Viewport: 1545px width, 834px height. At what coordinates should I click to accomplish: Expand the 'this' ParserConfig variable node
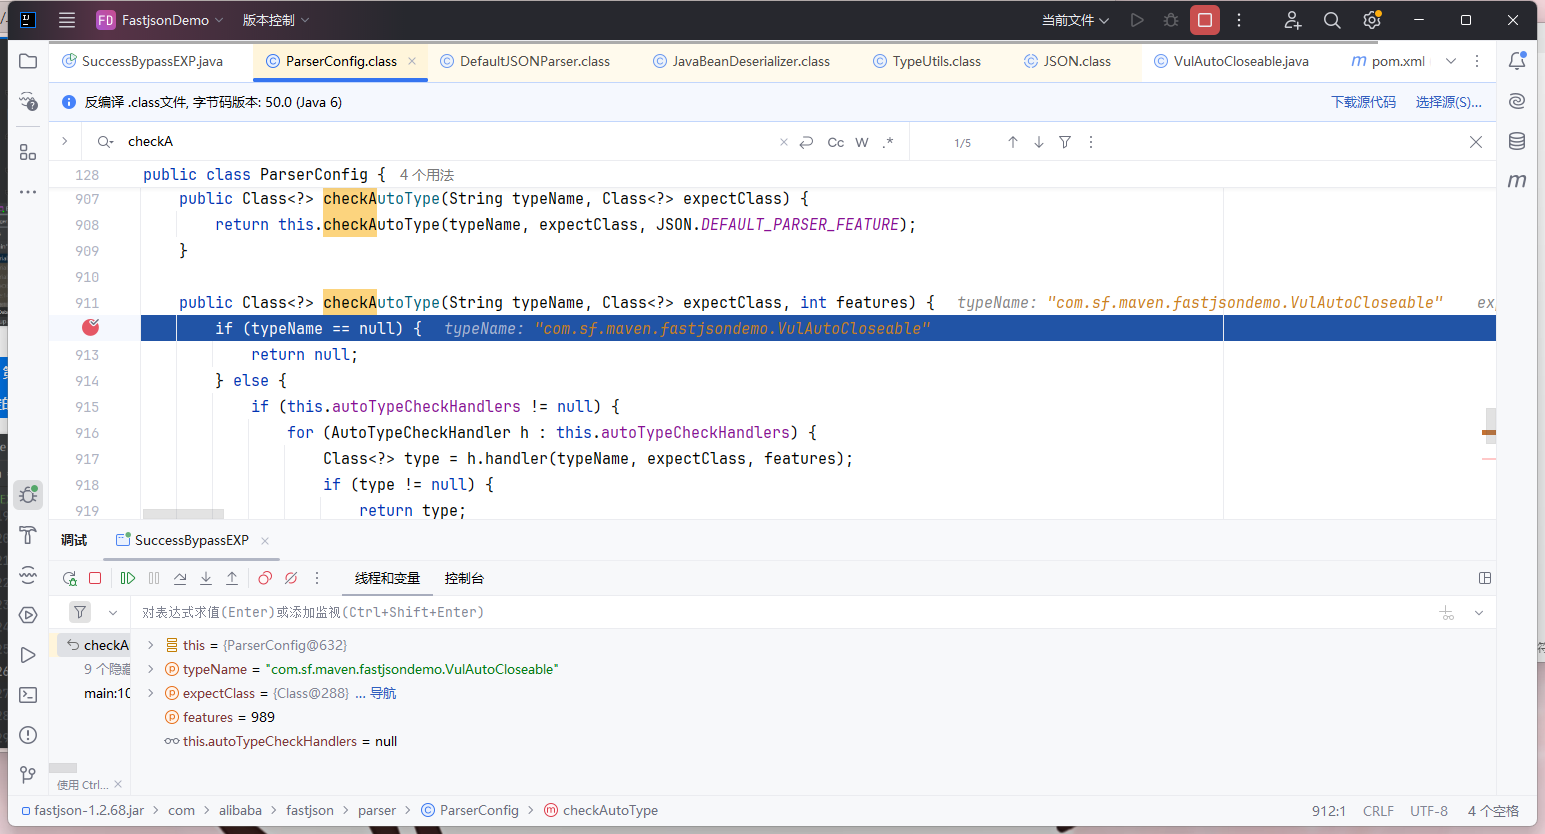tap(151, 645)
